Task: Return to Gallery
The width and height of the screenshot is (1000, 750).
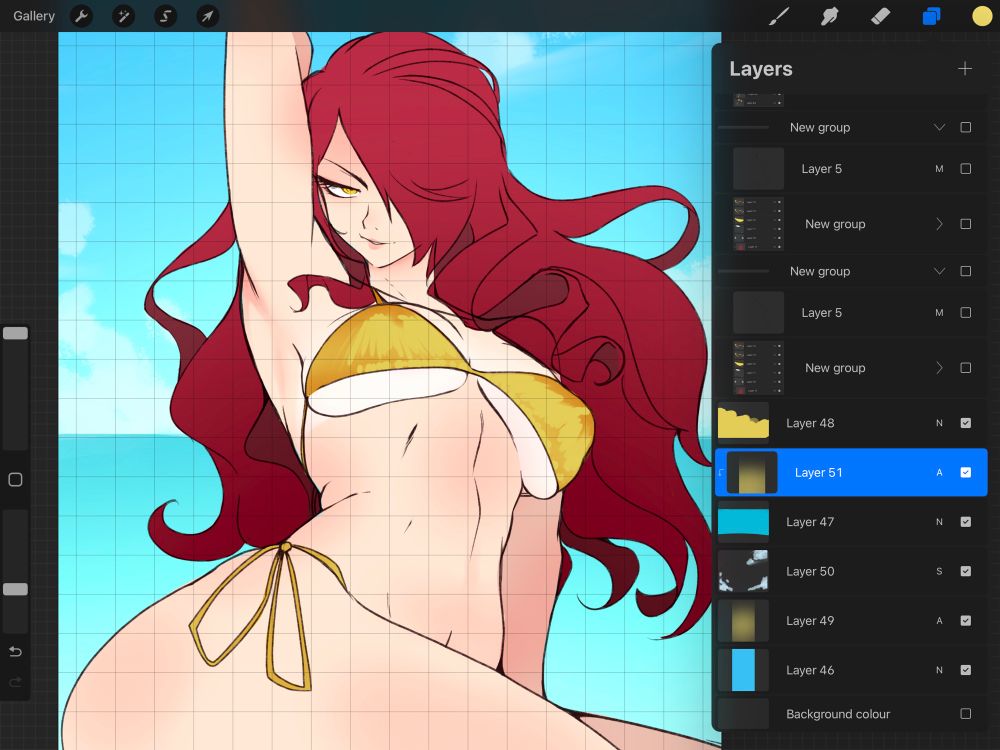Action: click(x=34, y=16)
